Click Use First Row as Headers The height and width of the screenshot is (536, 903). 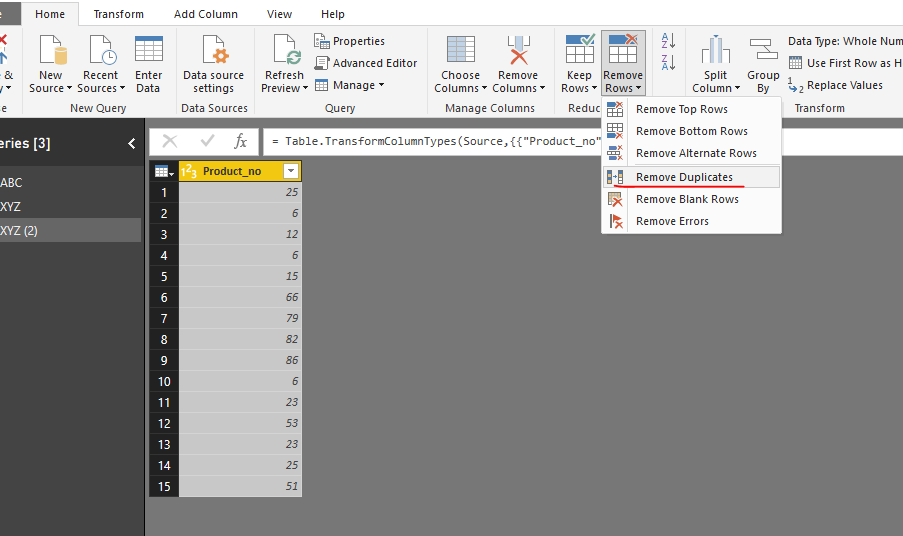click(845, 63)
